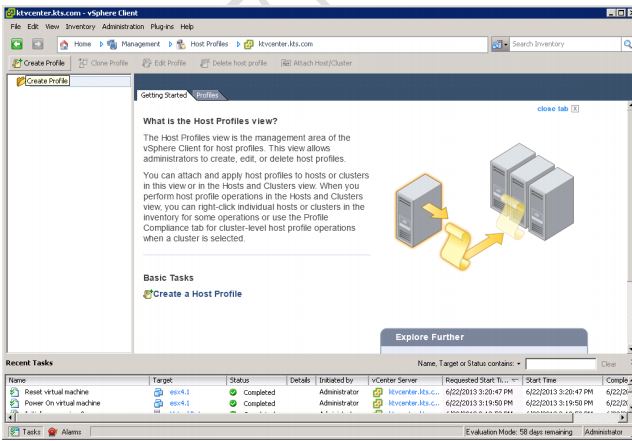Click the recent tasks filter text field
The image size is (632, 441).
coord(561,364)
